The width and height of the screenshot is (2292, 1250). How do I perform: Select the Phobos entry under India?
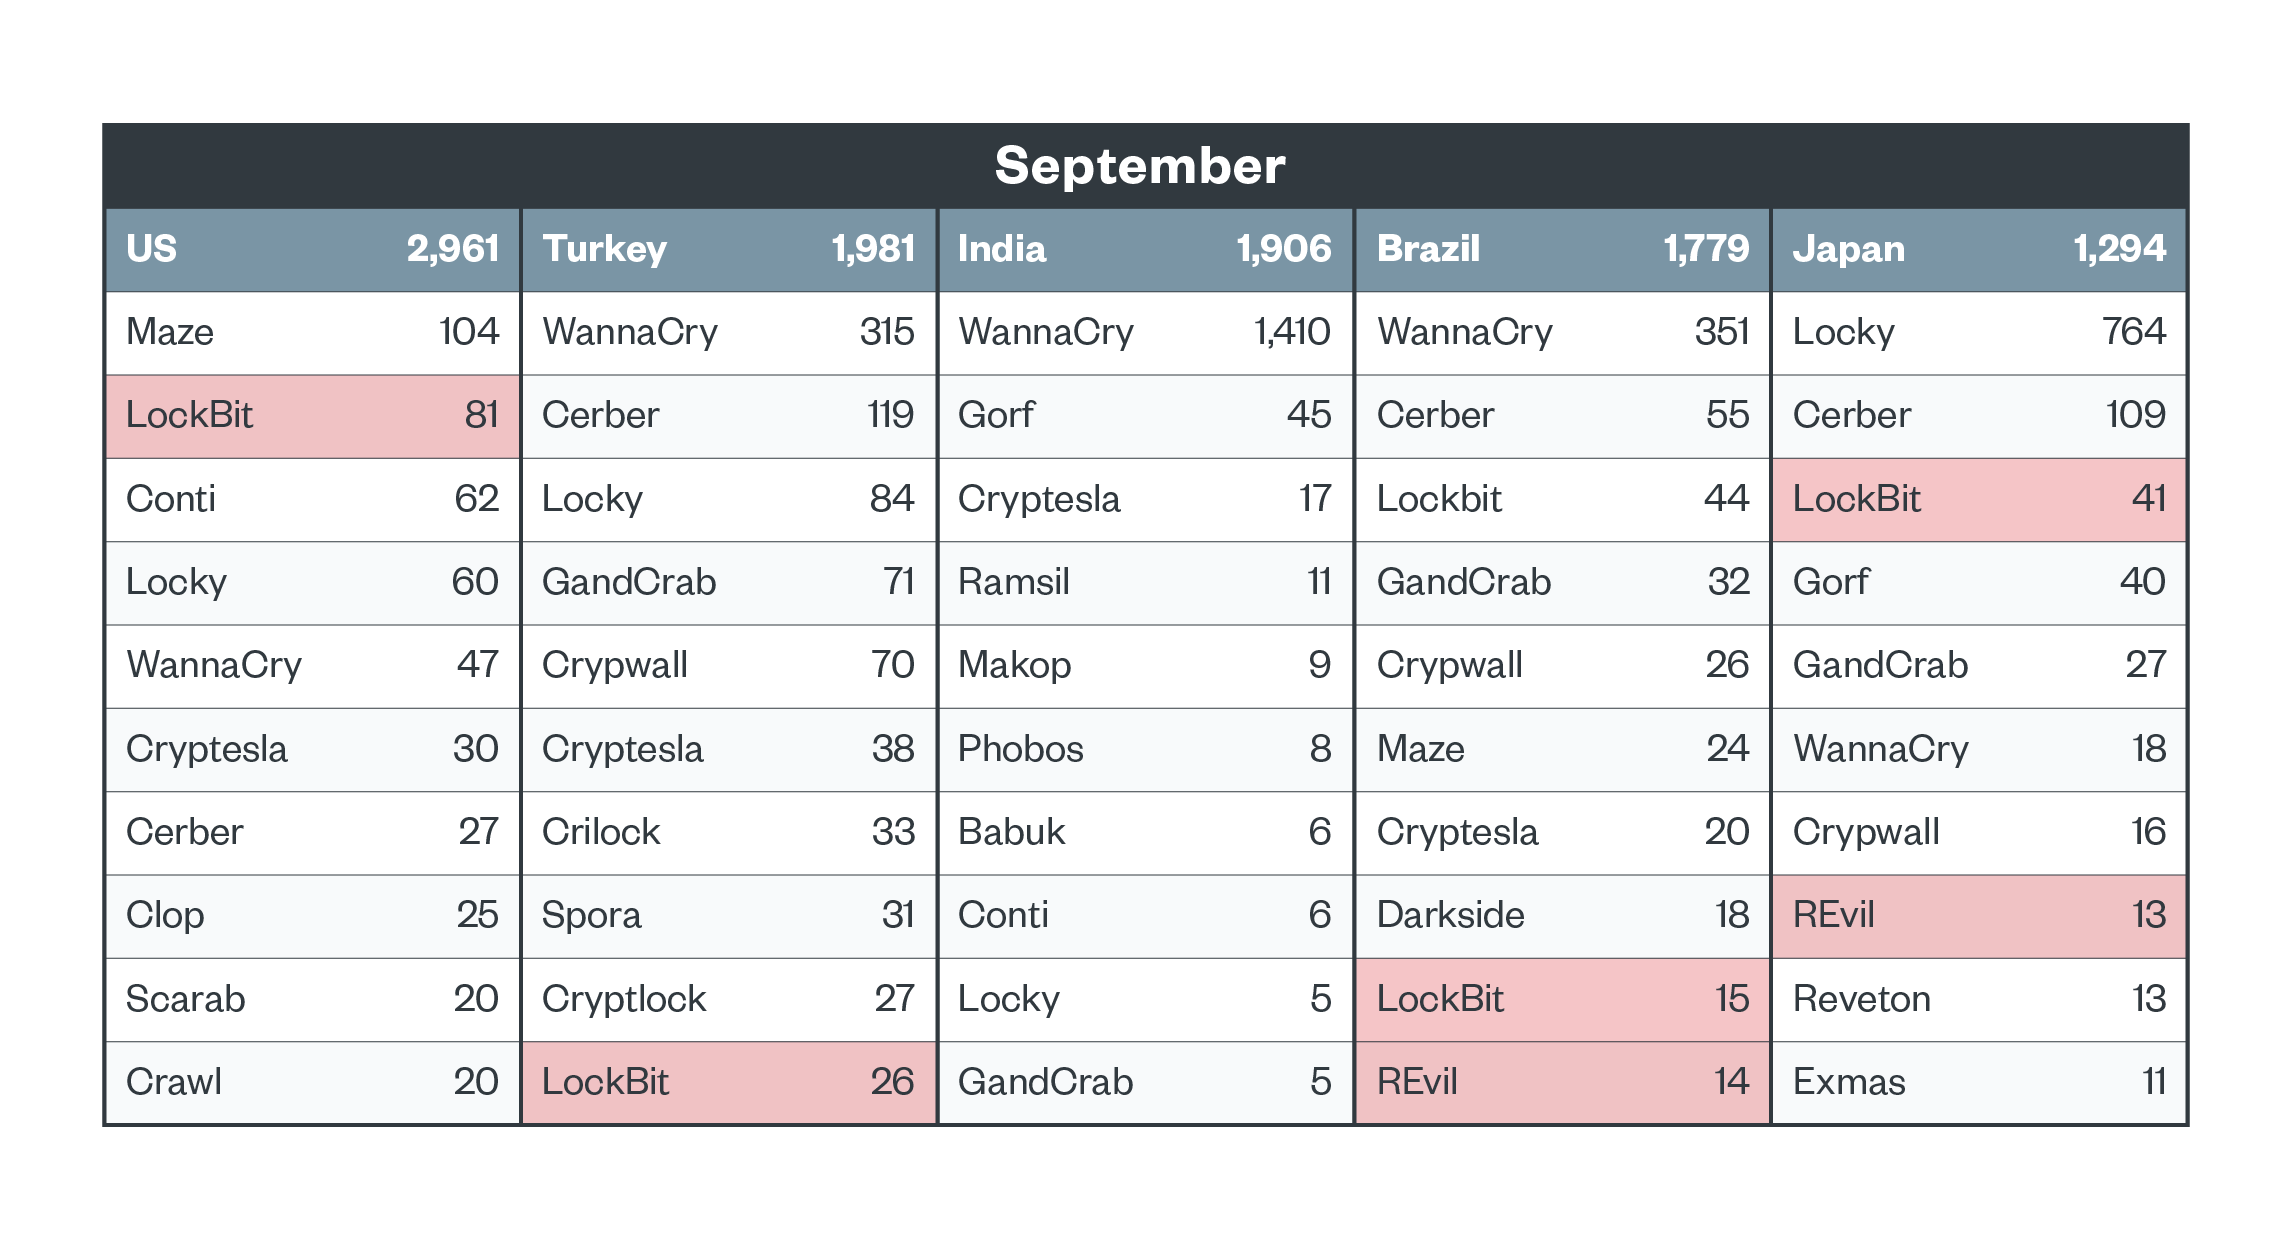[x=1020, y=749]
